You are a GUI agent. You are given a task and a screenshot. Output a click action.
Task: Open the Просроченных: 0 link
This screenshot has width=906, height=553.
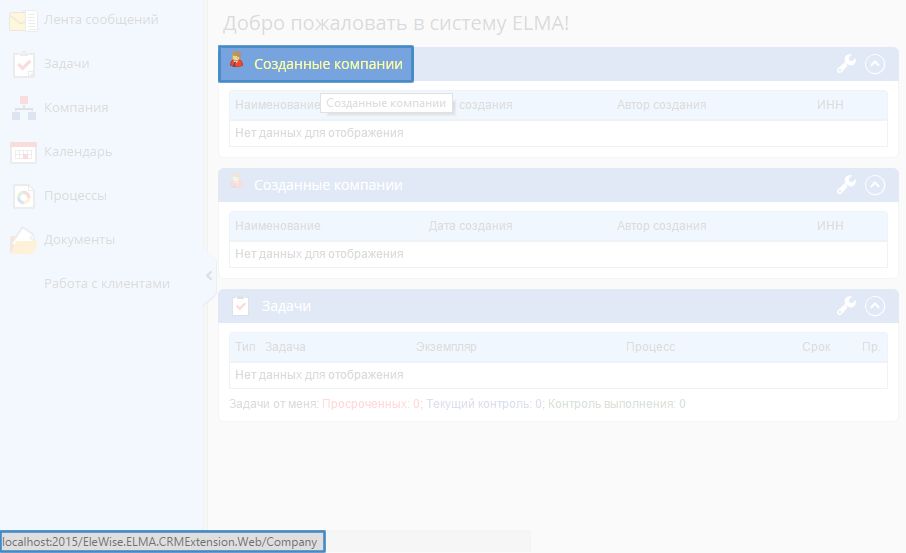372,404
